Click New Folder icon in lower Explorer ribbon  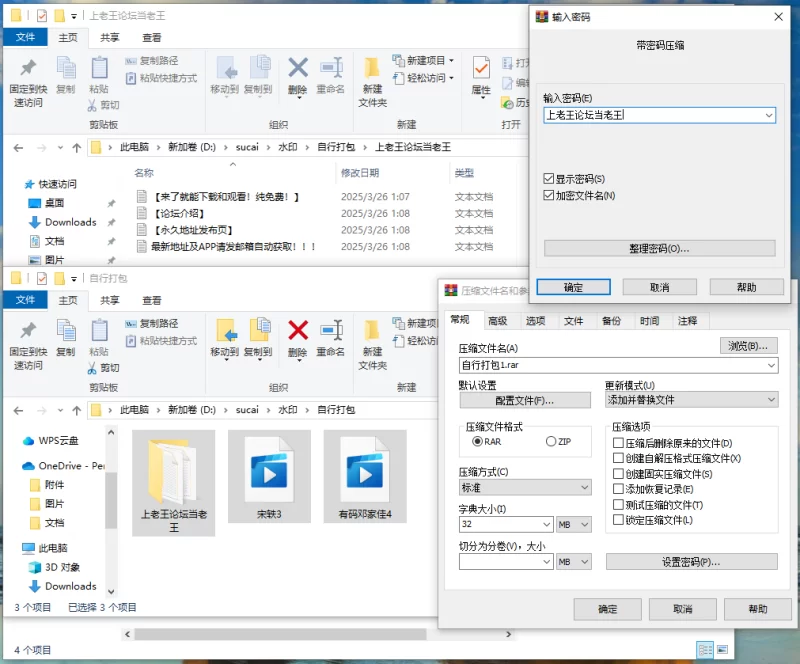[372, 331]
